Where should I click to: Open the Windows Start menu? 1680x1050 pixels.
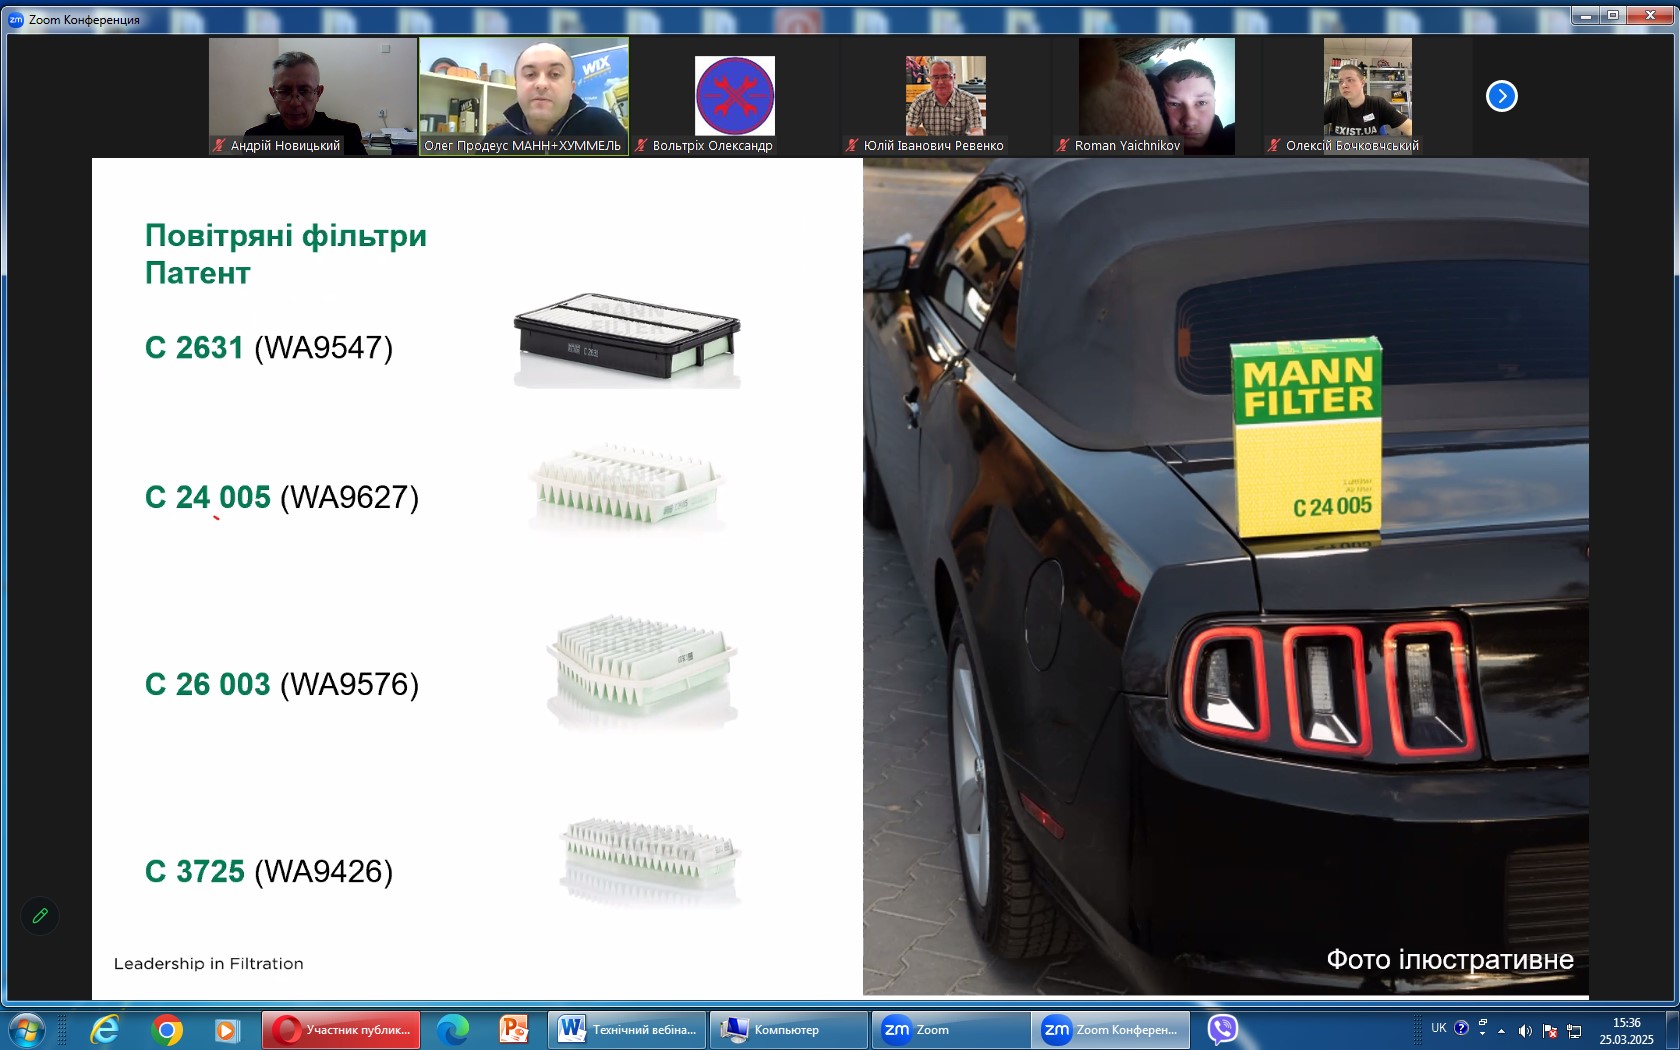coord(26,1029)
